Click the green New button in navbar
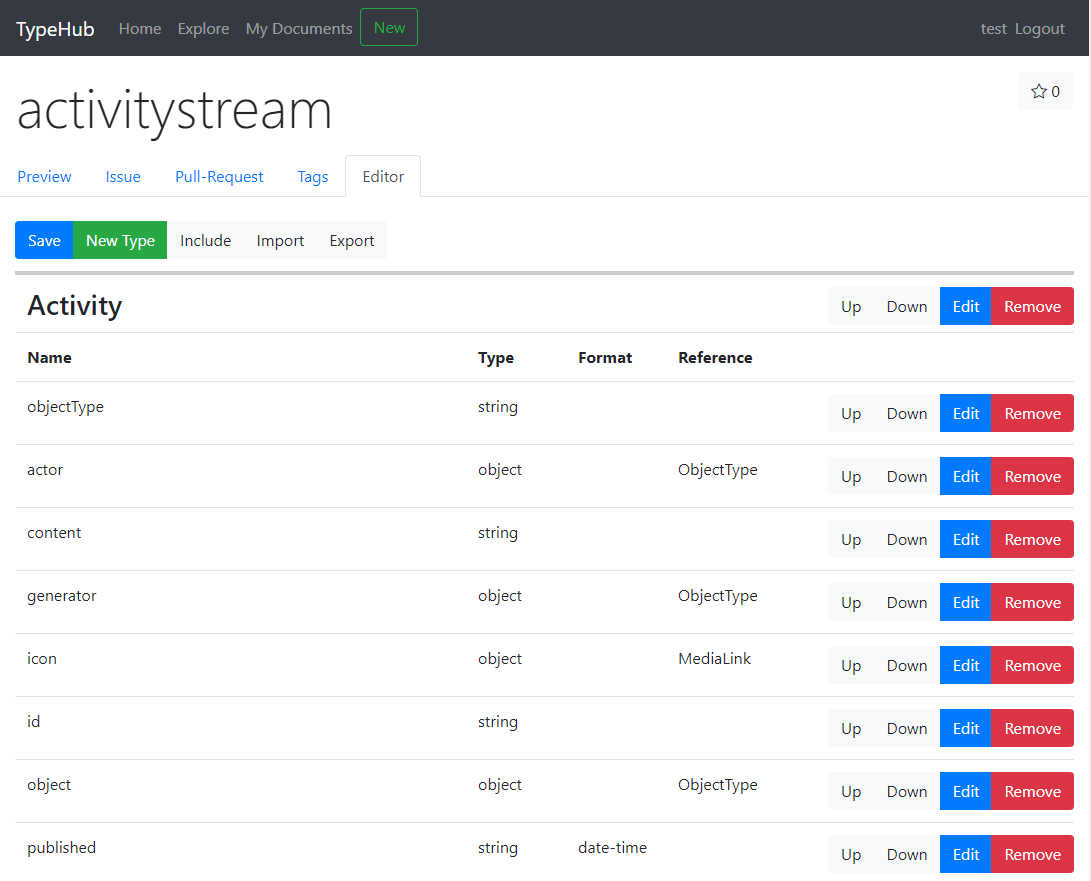This screenshot has width=1091, height=881. [x=389, y=27]
